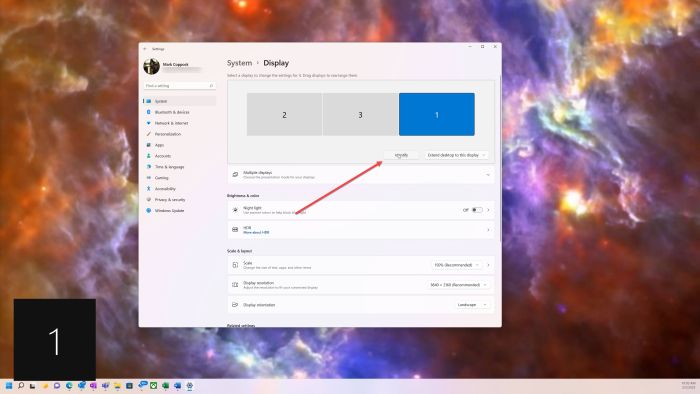Click the Settings back arrow
The height and width of the screenshot is (394, 700).
tap(145, 49)
